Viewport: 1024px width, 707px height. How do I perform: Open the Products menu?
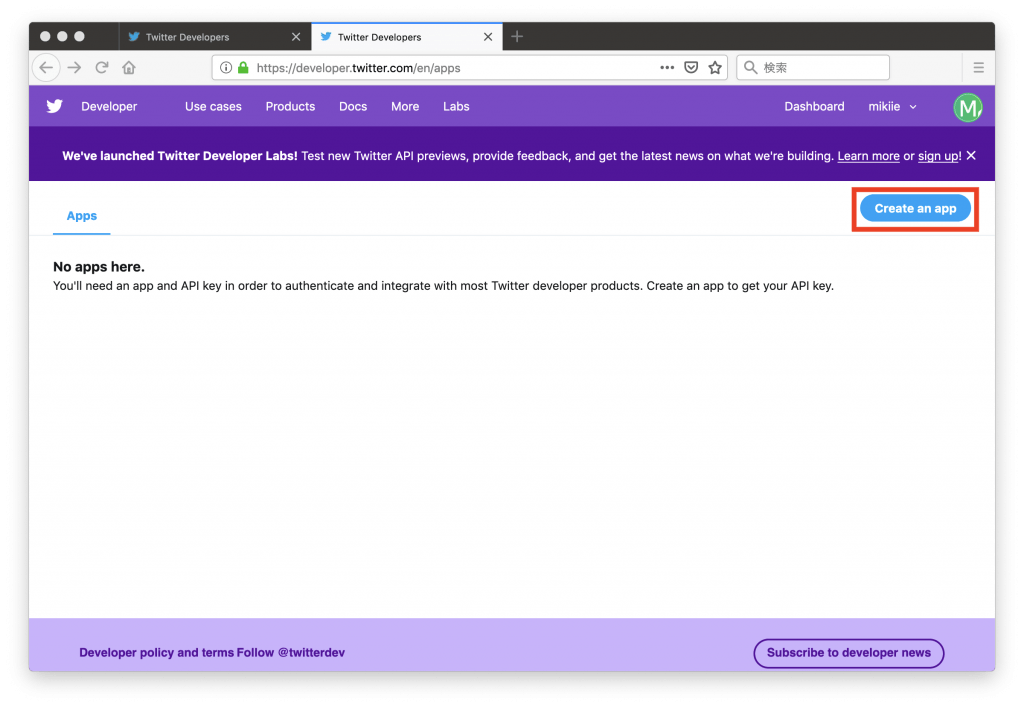(290, 107)
